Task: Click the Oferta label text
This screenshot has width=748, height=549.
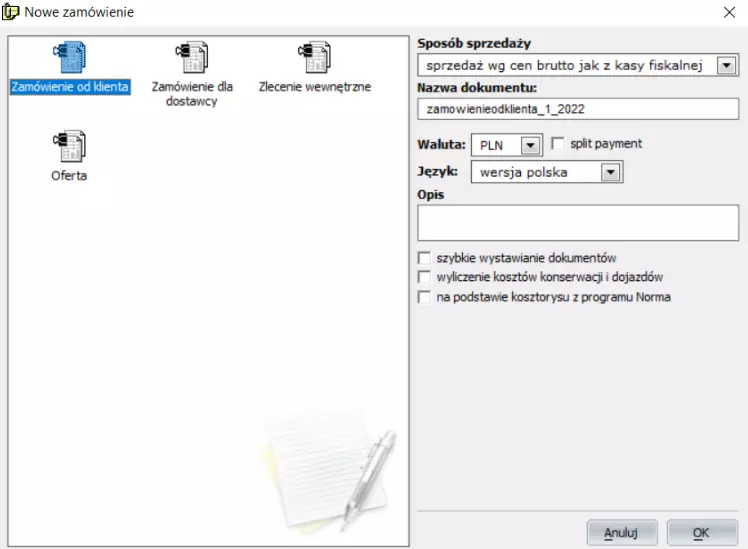Action: pos(69,176)
